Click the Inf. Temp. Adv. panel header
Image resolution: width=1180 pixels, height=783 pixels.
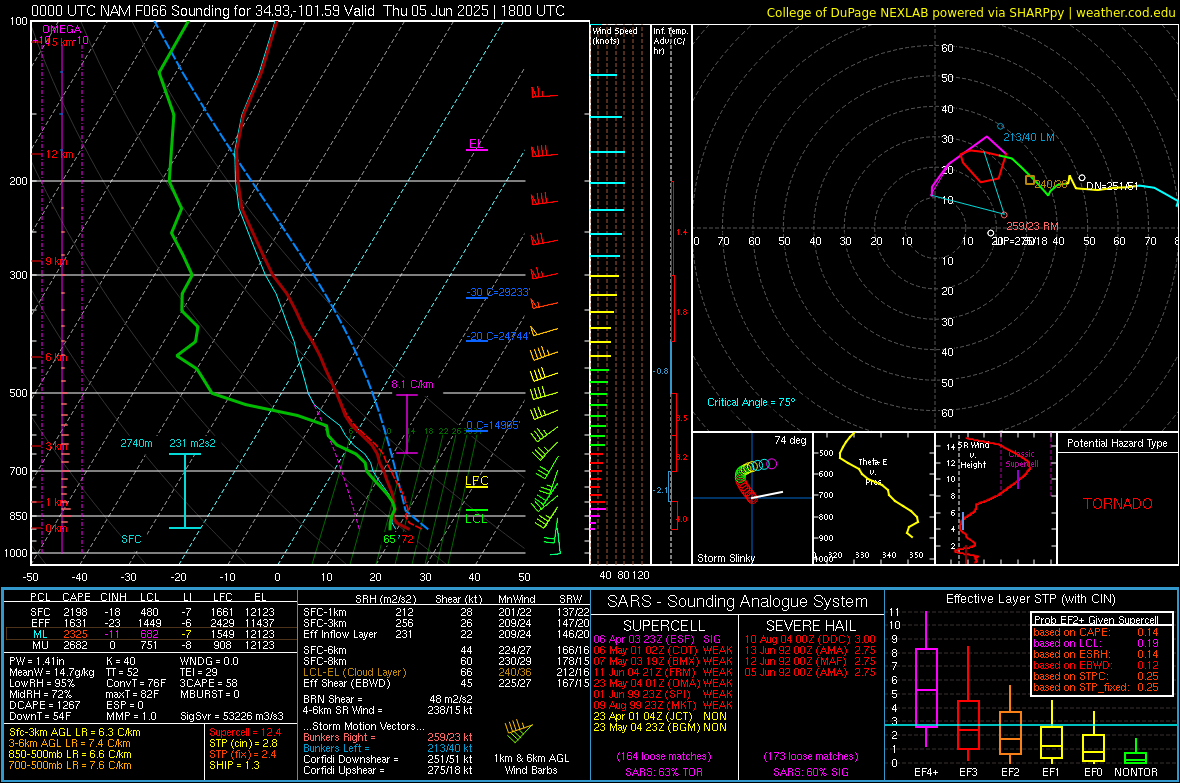(670, 41)
